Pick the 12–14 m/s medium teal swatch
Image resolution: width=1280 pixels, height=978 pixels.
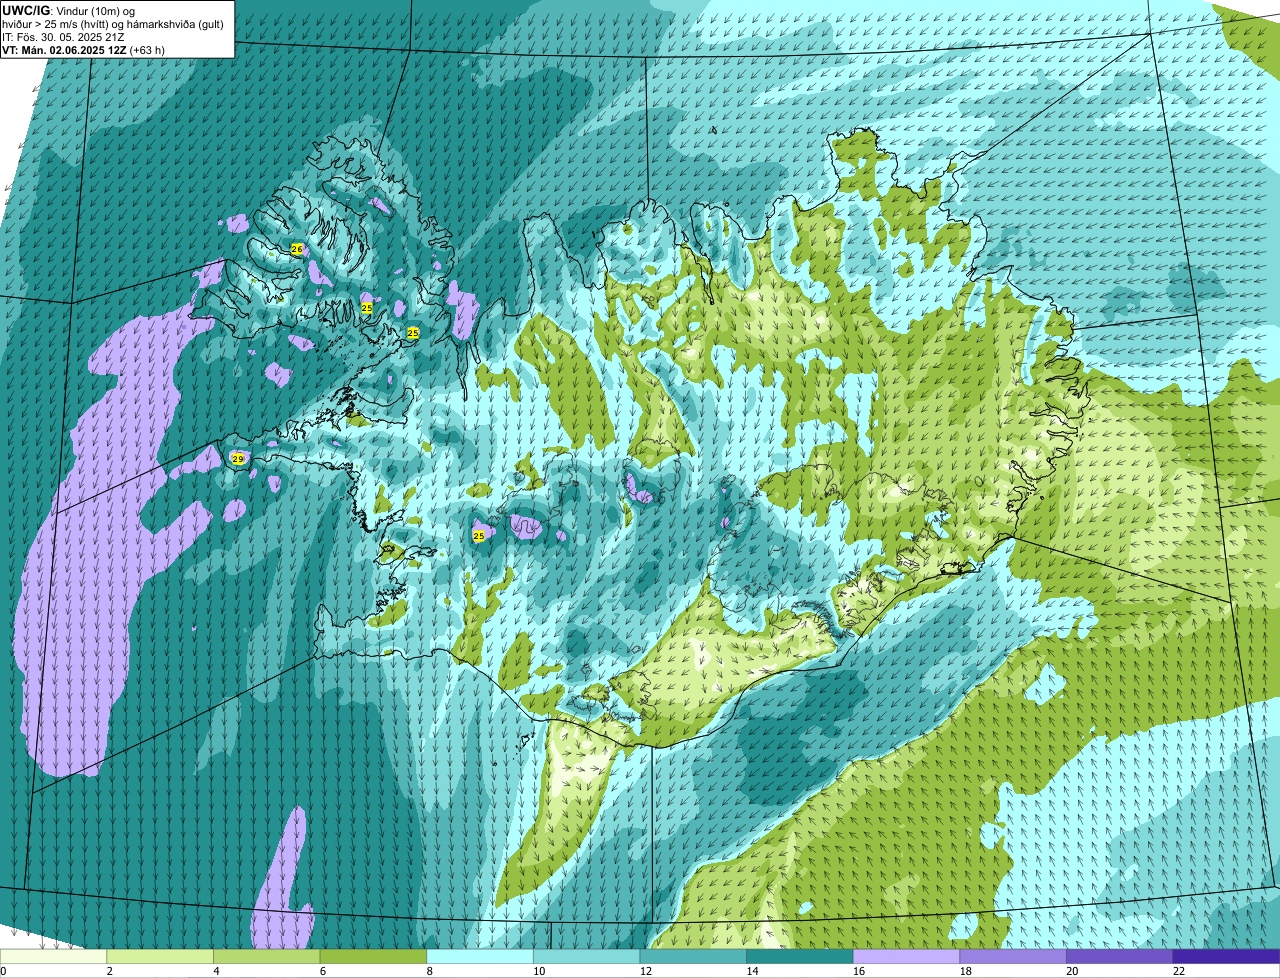tap(693, 956)
